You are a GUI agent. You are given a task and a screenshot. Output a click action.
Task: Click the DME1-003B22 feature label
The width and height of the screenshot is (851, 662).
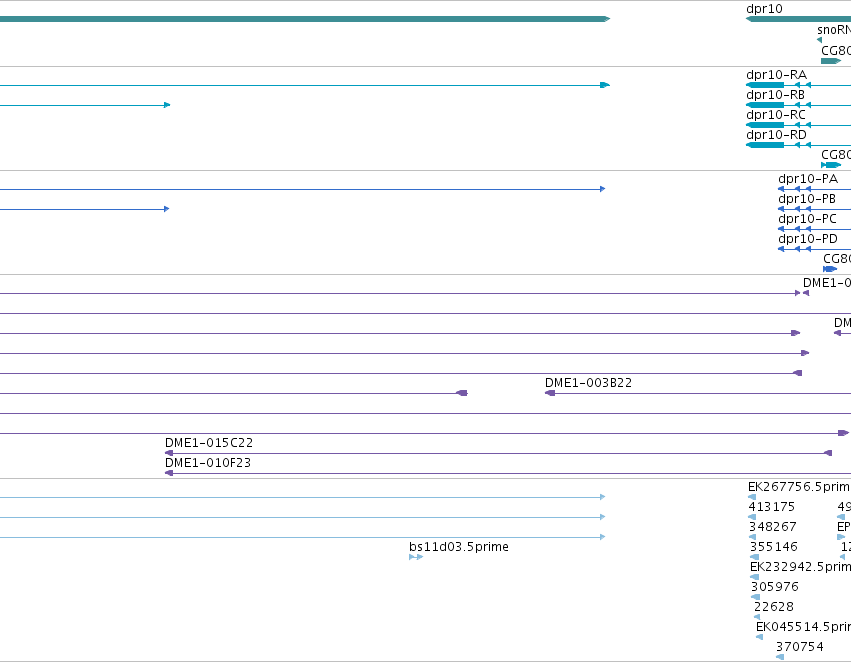point(588,383)
